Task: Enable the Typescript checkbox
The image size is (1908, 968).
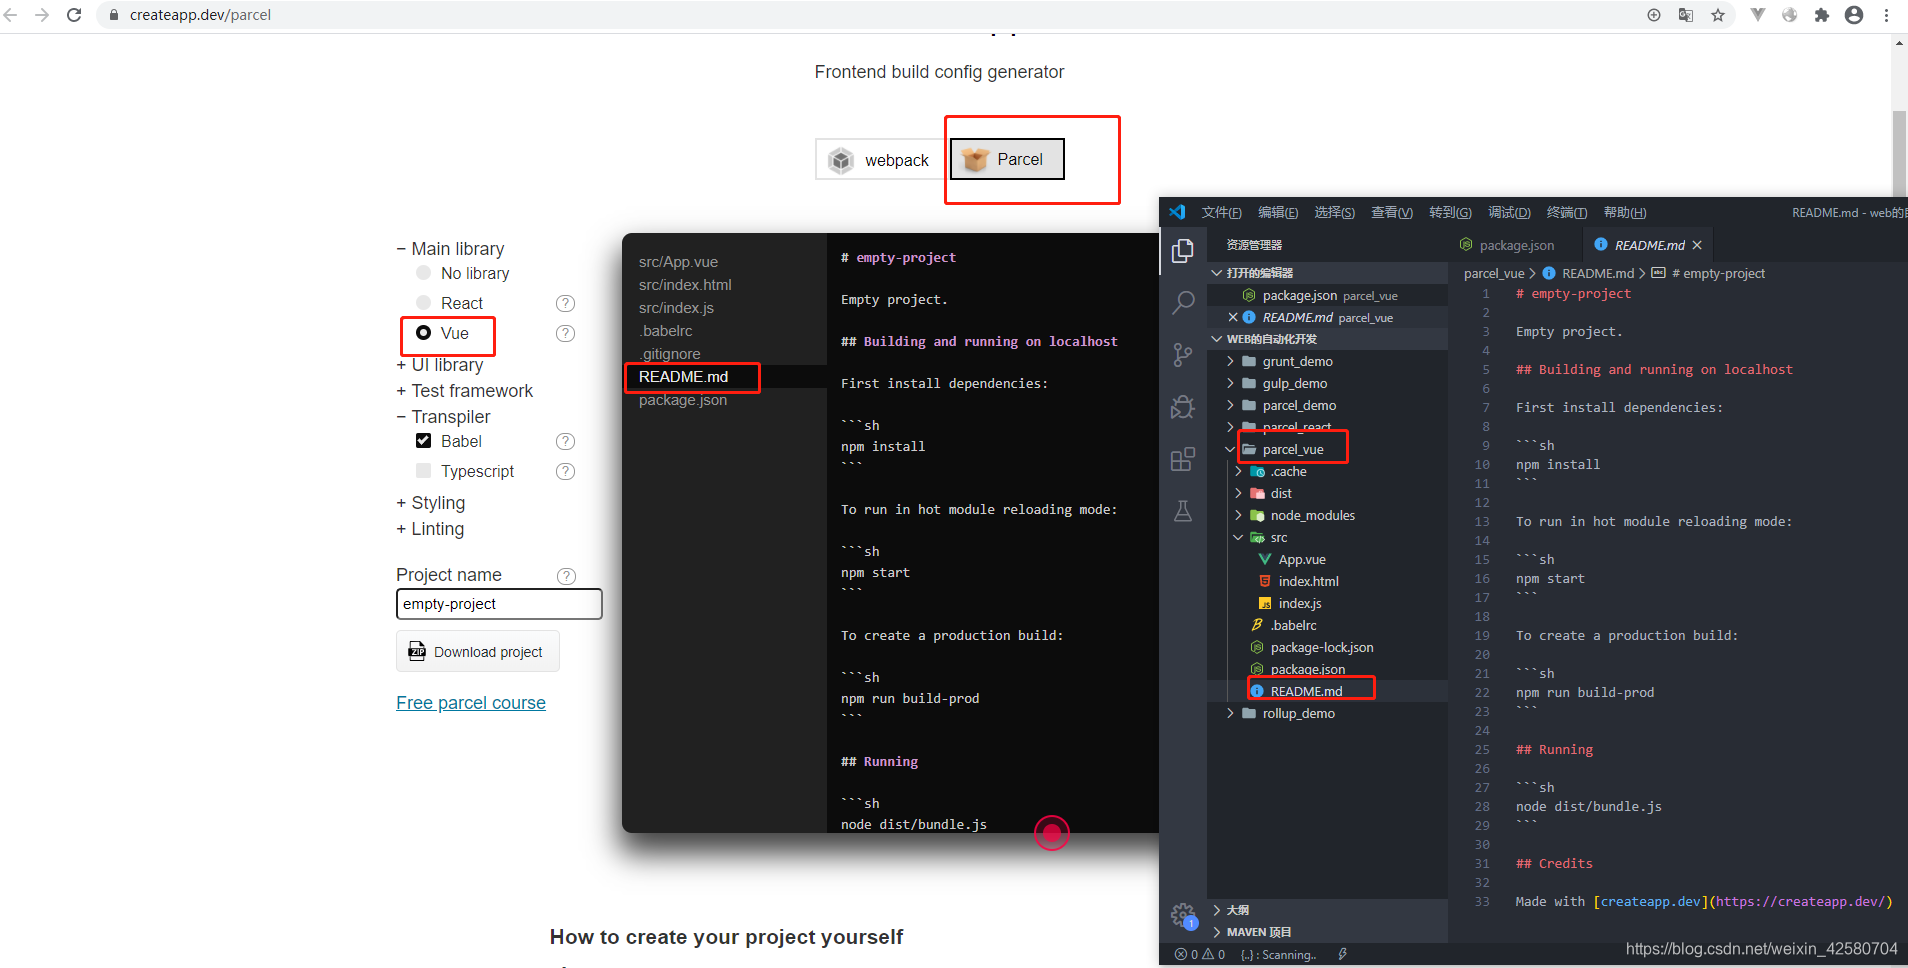Action: click(423, 471)
